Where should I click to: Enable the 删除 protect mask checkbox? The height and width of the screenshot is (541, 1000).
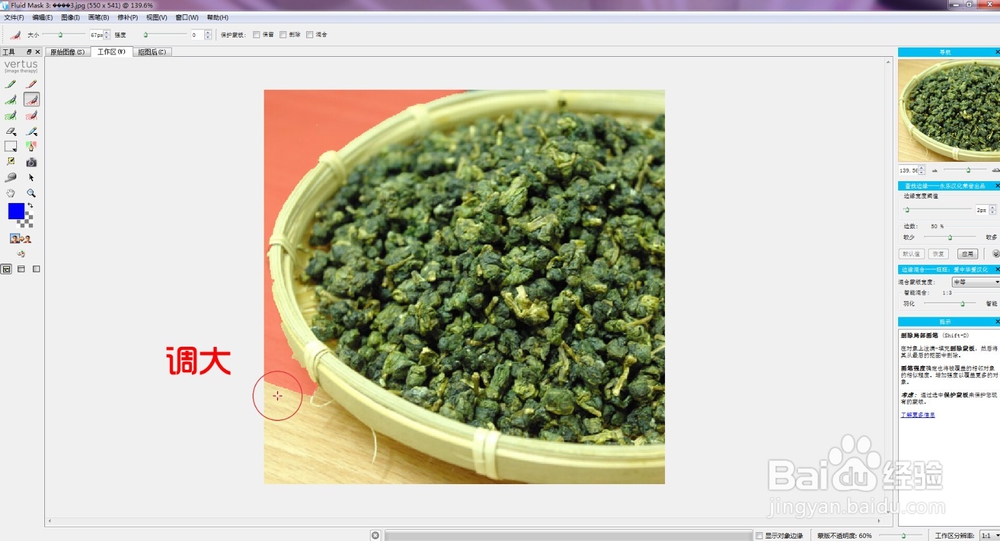[283, 34]
